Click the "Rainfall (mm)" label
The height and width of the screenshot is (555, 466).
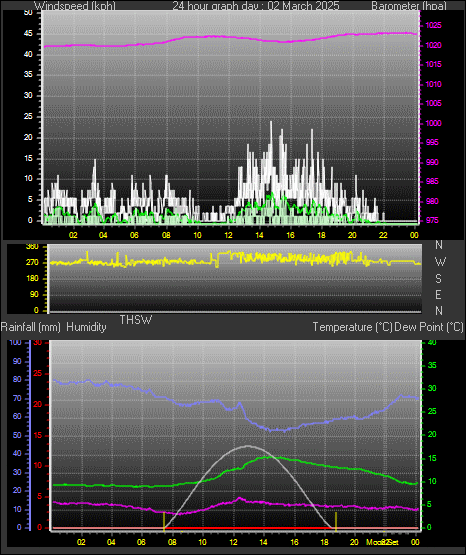pyautogui.click(x=30, y=327)
